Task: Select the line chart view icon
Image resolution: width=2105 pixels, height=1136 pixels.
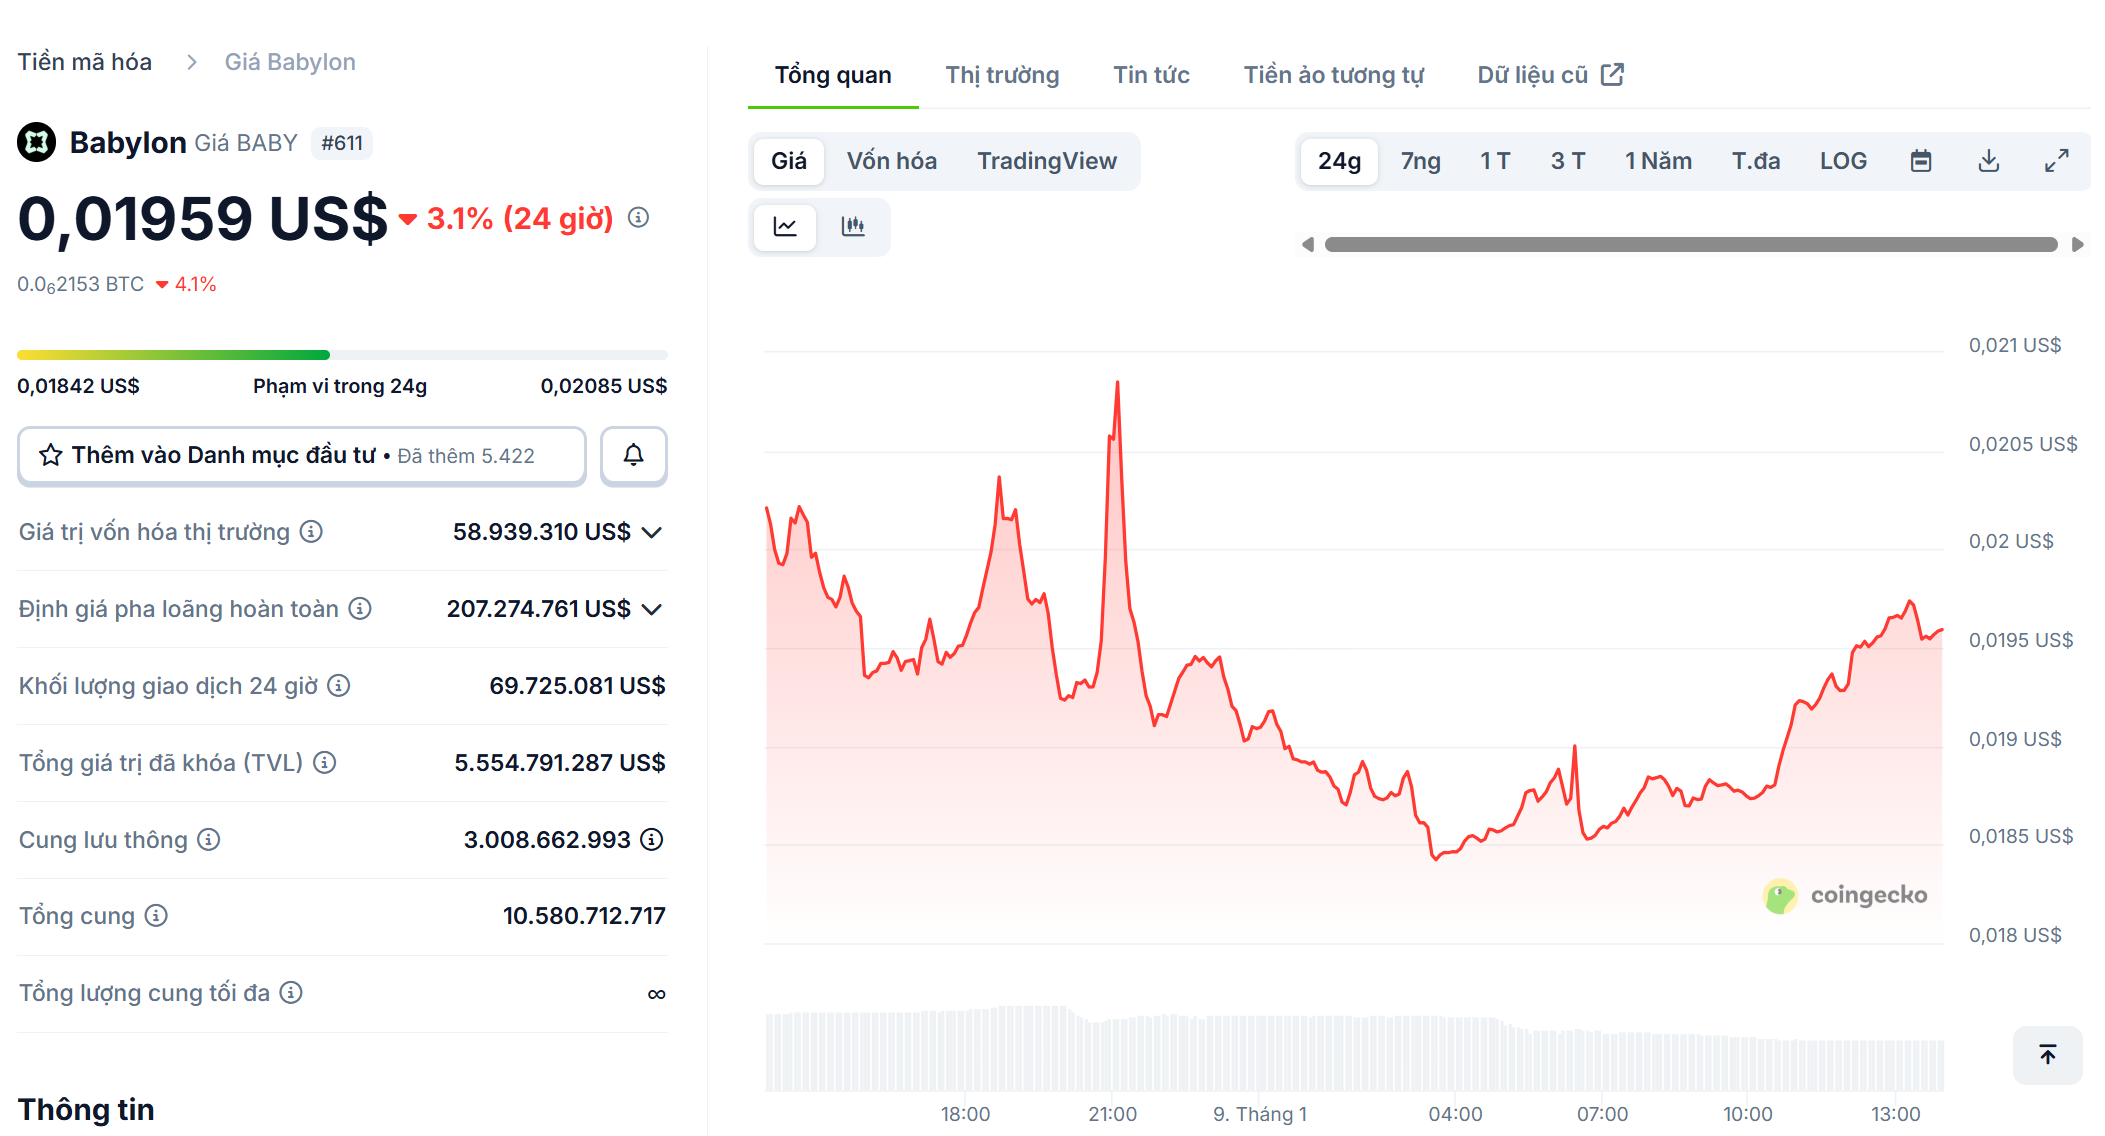Action: click(x=786, y=227)
